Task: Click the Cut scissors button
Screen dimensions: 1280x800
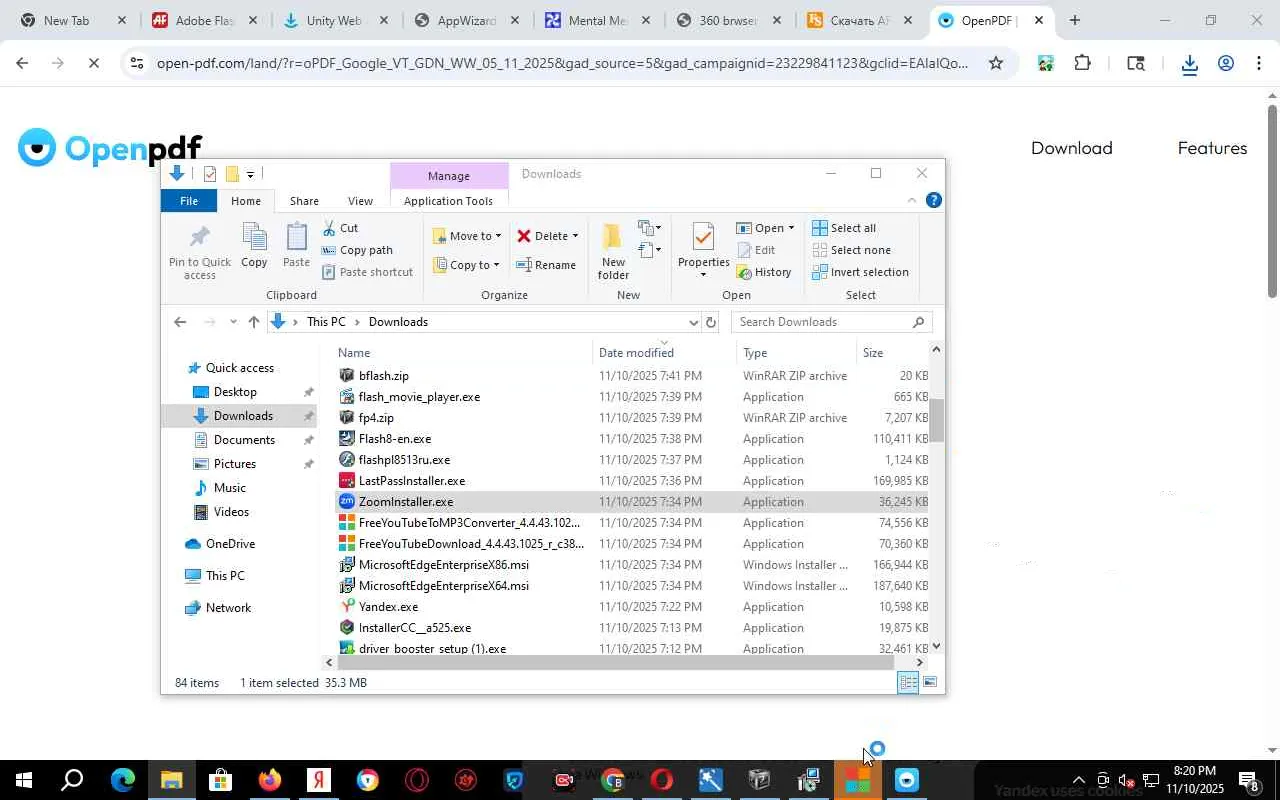Action: [x=340, y=228]
